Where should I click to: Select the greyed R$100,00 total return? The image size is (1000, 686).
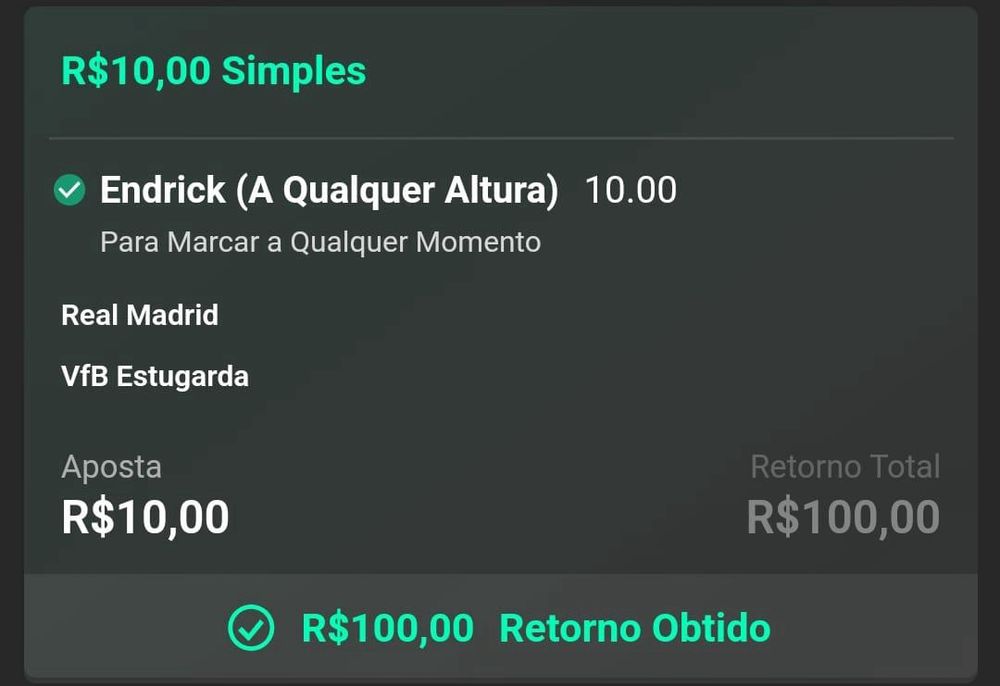pos(843,517)
